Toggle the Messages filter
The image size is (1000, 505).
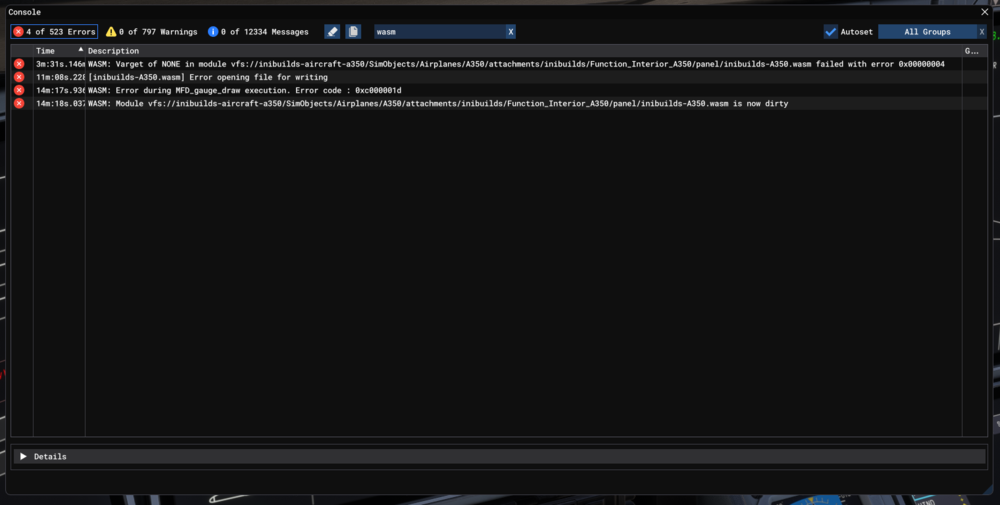click(258, 32)
